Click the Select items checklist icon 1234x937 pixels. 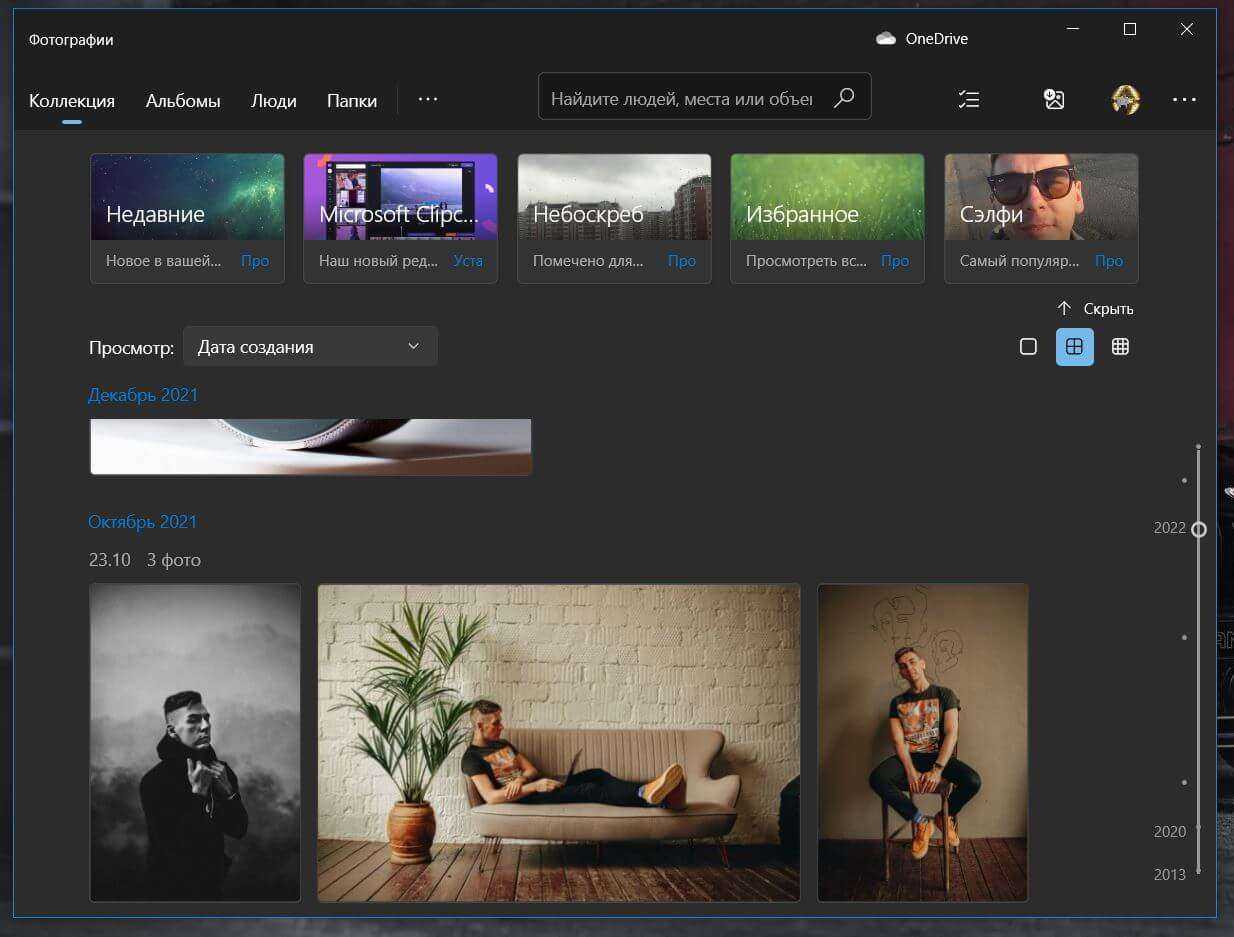tap(968, 99)
